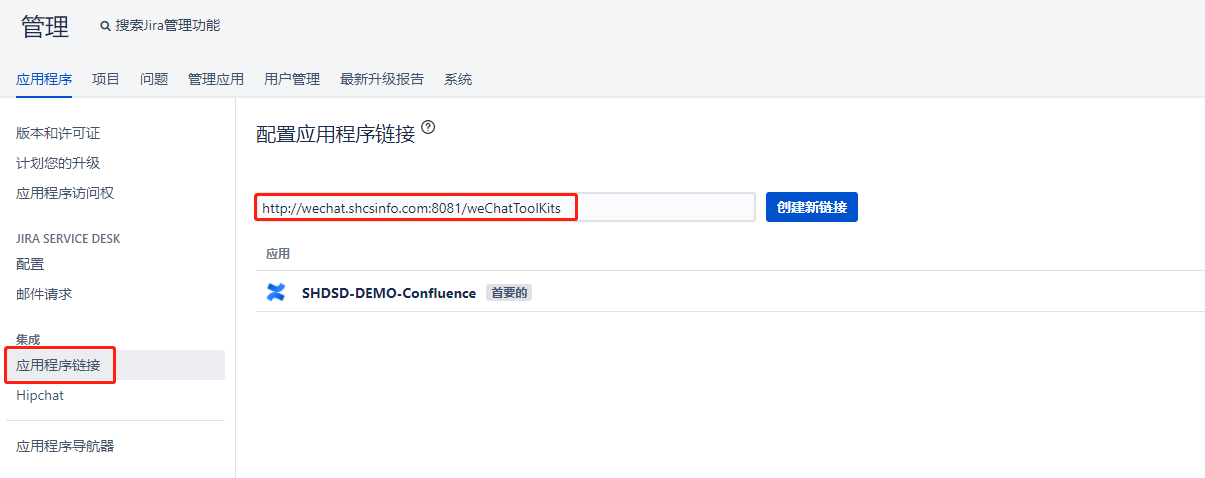Switch to the 应用程序 tab
Viewport: 1205px width, 478px height.
point(44,79)
